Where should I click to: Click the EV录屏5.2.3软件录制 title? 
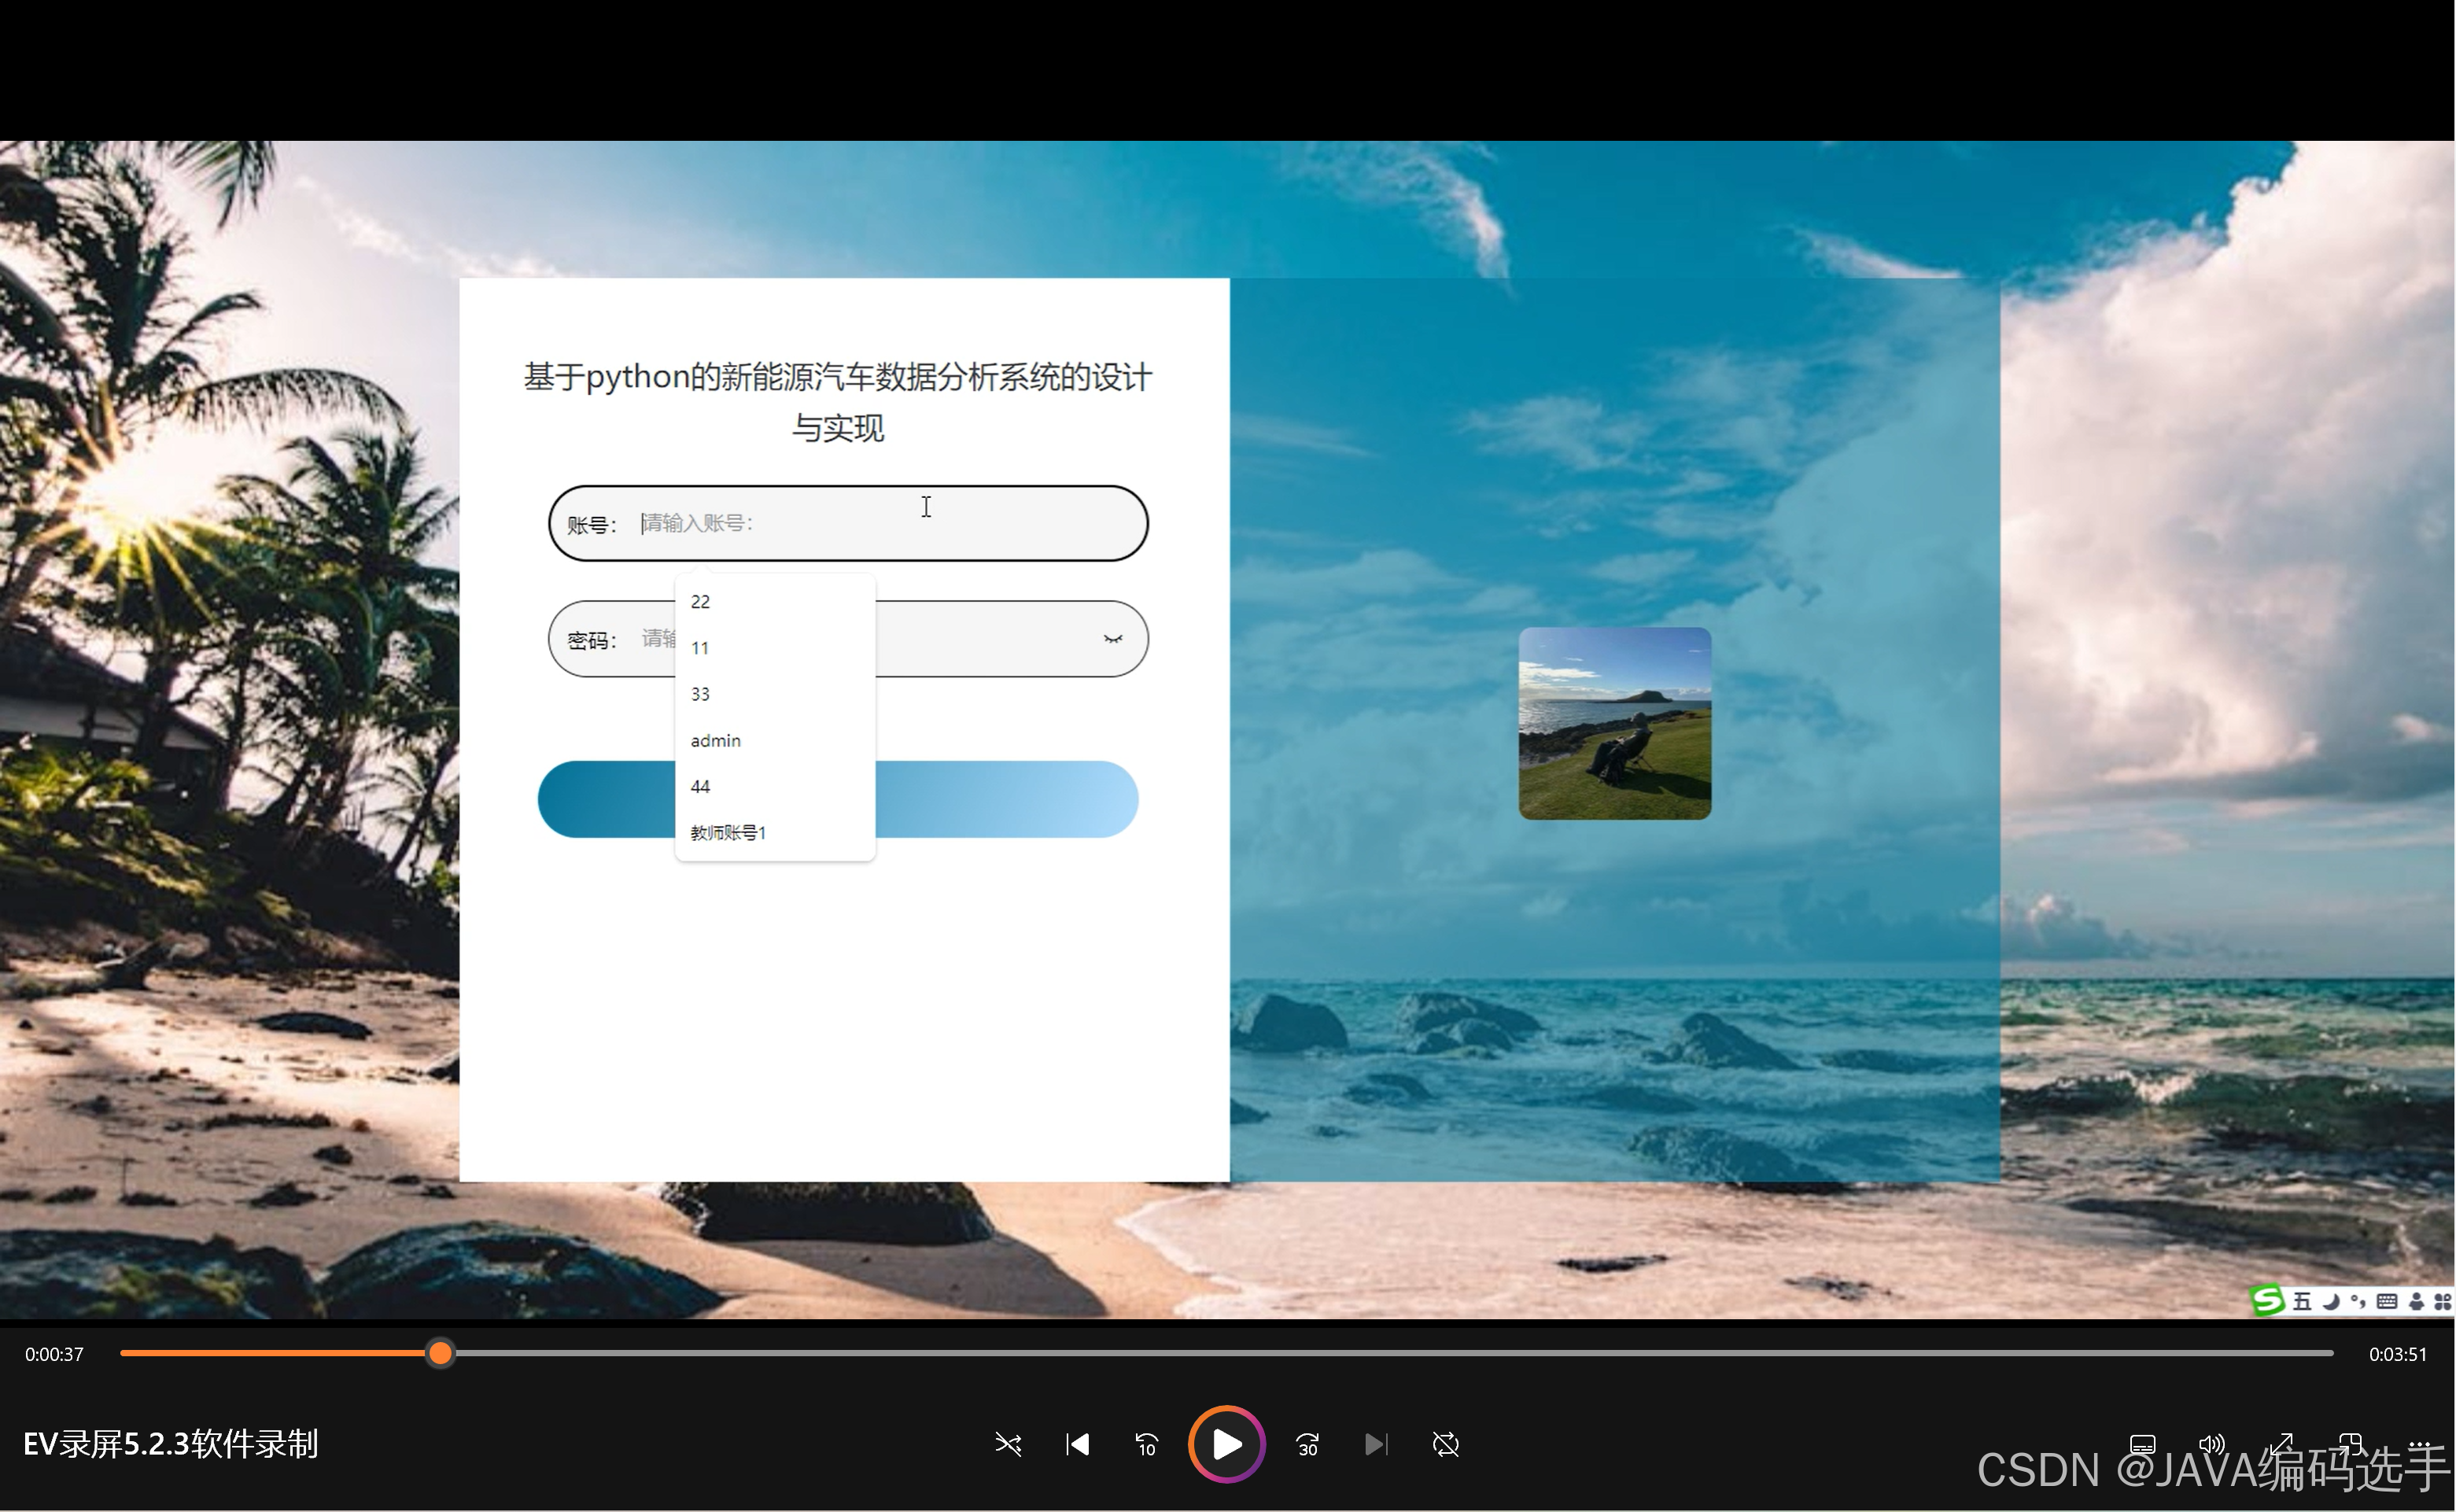[170, 1444]
